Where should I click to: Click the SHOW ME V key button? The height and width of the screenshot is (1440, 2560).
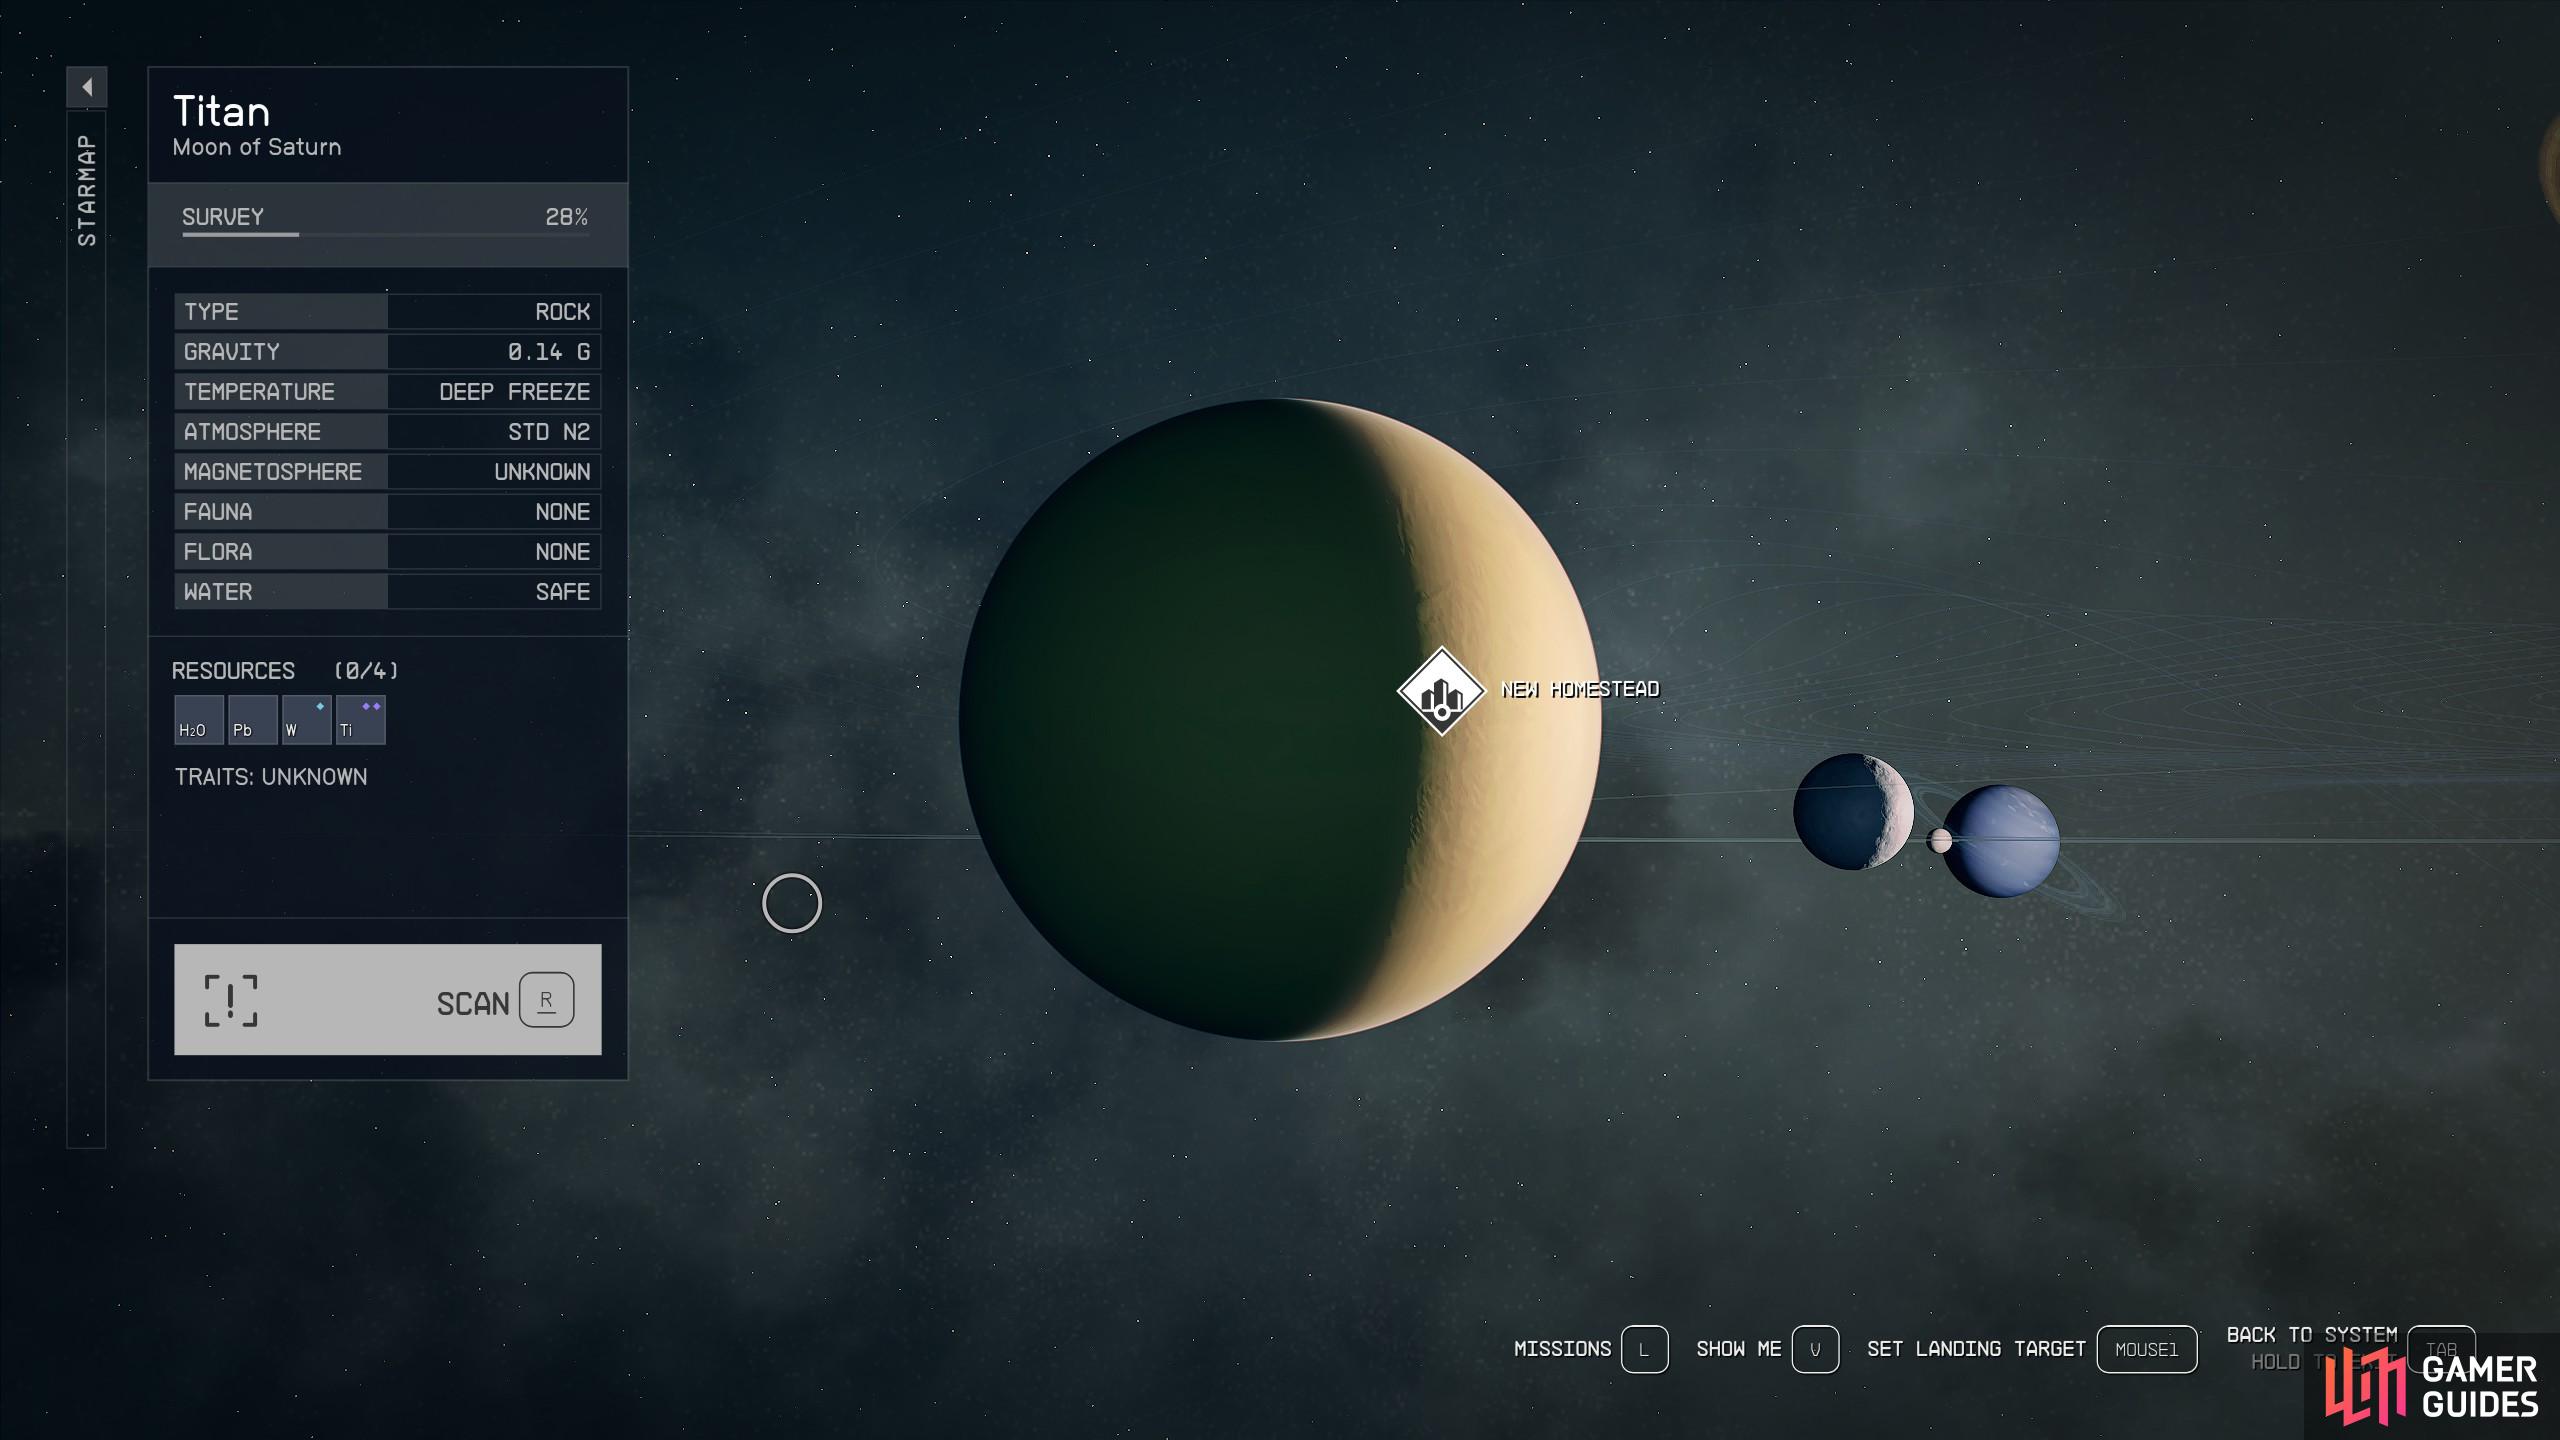(1815, 1349)
